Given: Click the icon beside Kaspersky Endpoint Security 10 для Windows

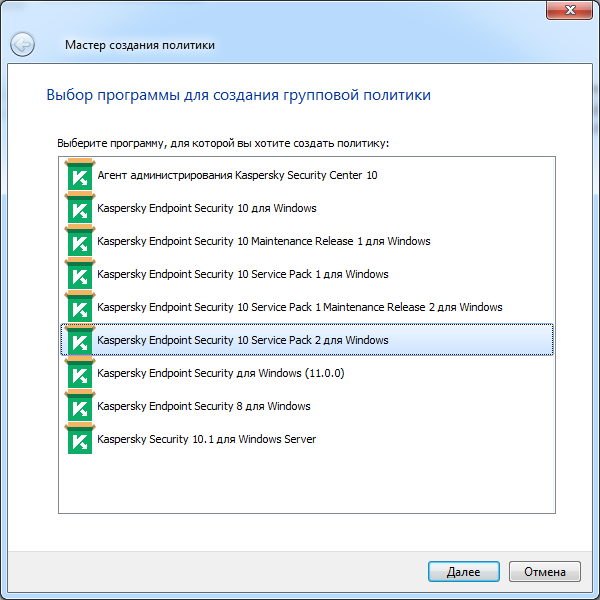Looking at the screenshot, I should click(x=80, y=207).
